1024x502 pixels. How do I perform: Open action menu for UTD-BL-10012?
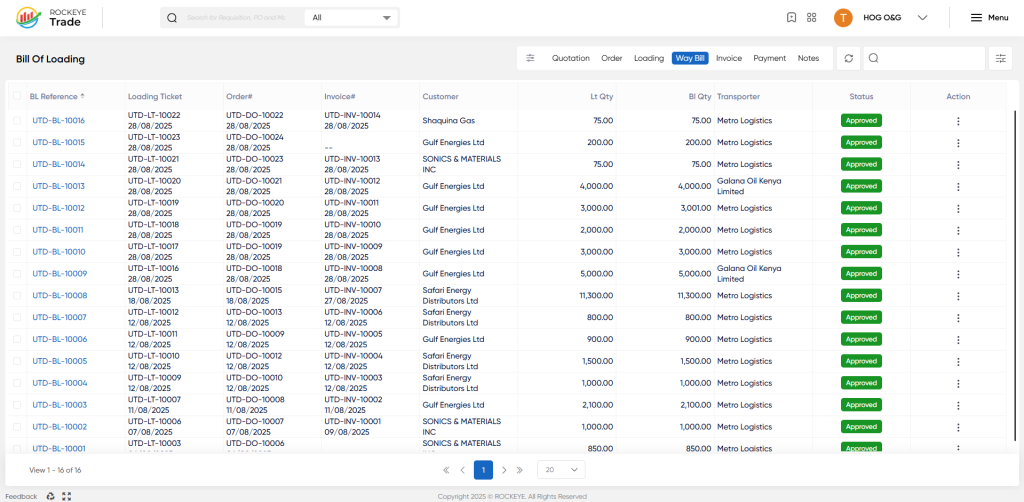[958, 208]
